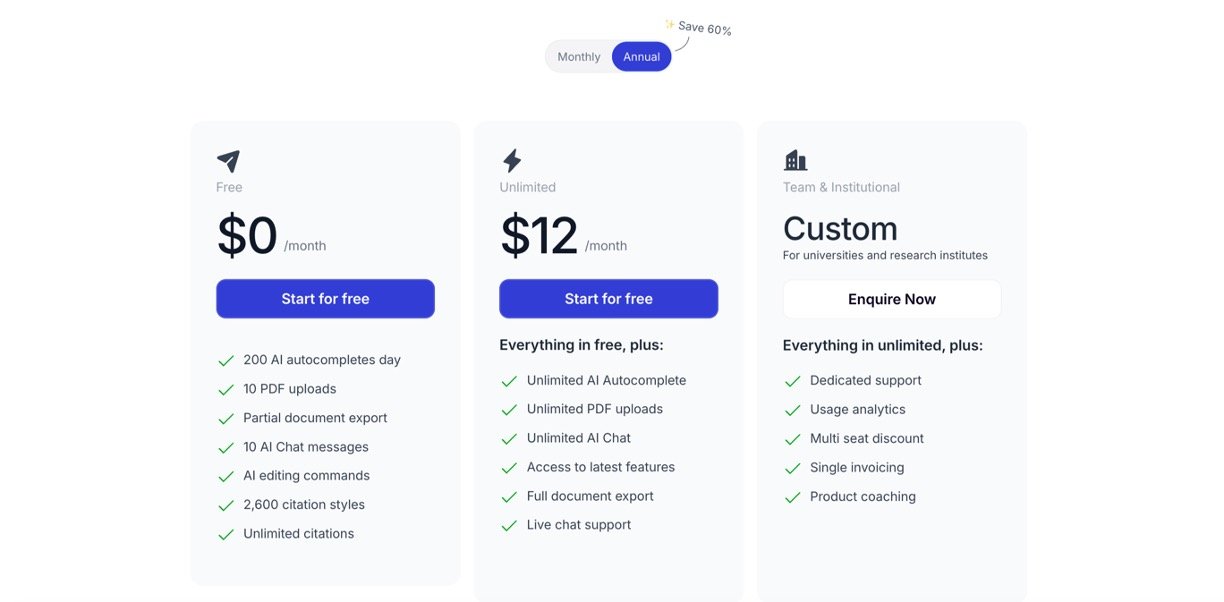
Task: Click the Save 60% sparkle label
Action: pyautogui.click(x=699, y=28)
